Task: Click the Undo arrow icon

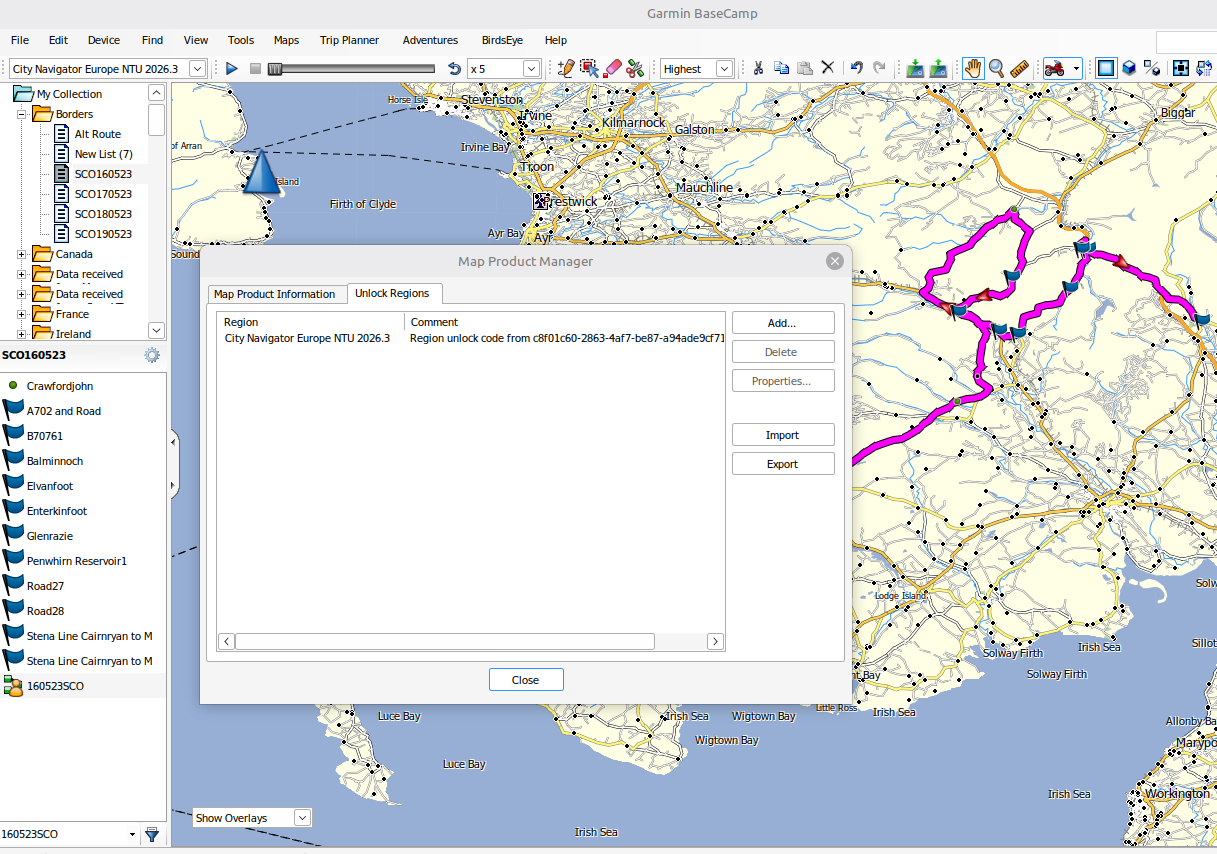Action: point(857,68)
